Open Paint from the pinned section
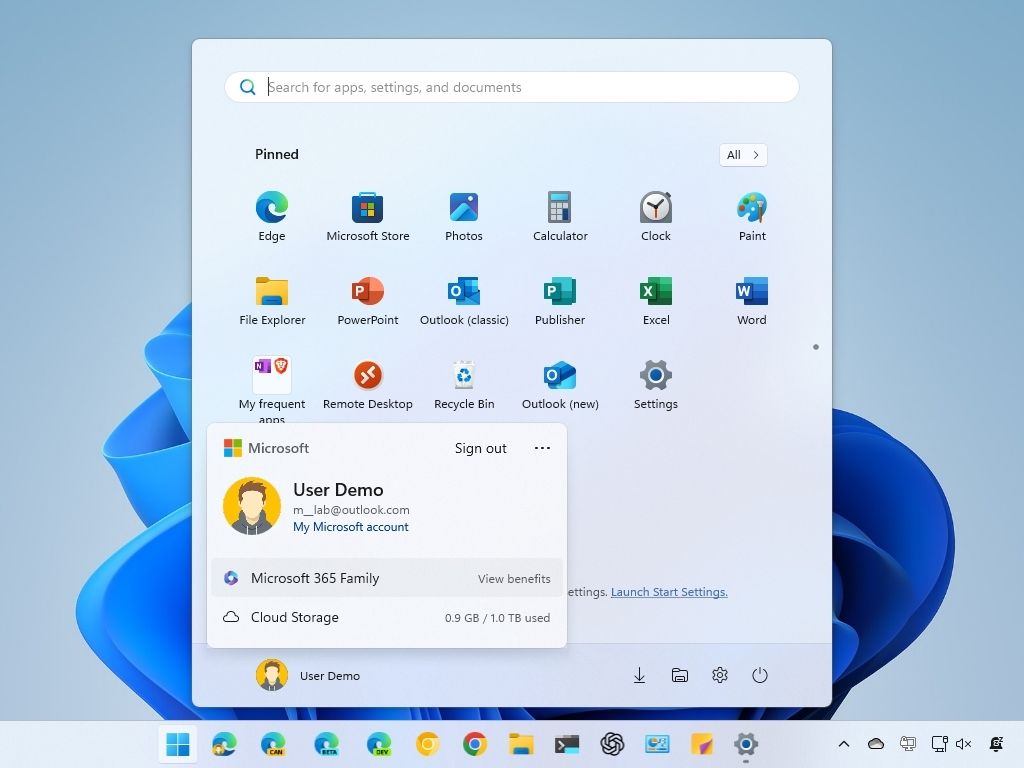 [751, 210]
